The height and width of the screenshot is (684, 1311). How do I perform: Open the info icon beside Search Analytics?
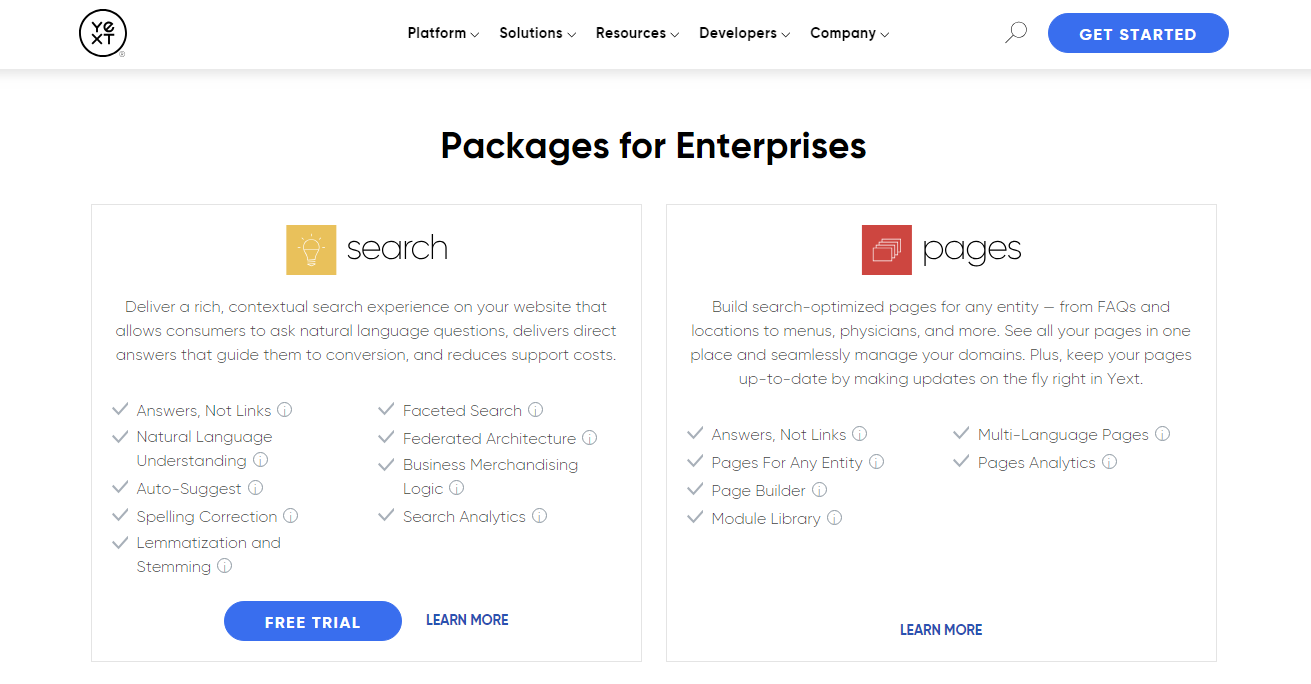540,516
